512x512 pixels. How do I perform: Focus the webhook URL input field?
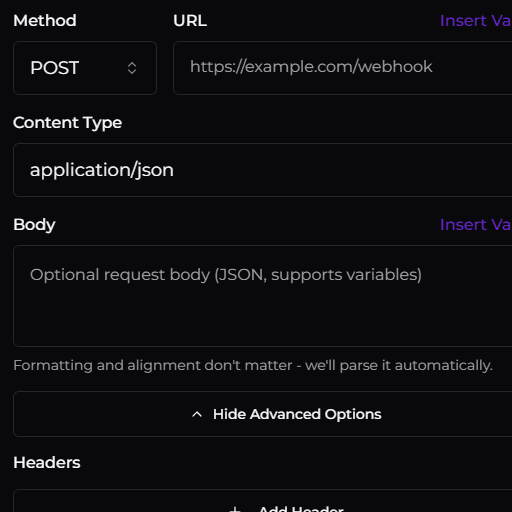click(343, 68)
